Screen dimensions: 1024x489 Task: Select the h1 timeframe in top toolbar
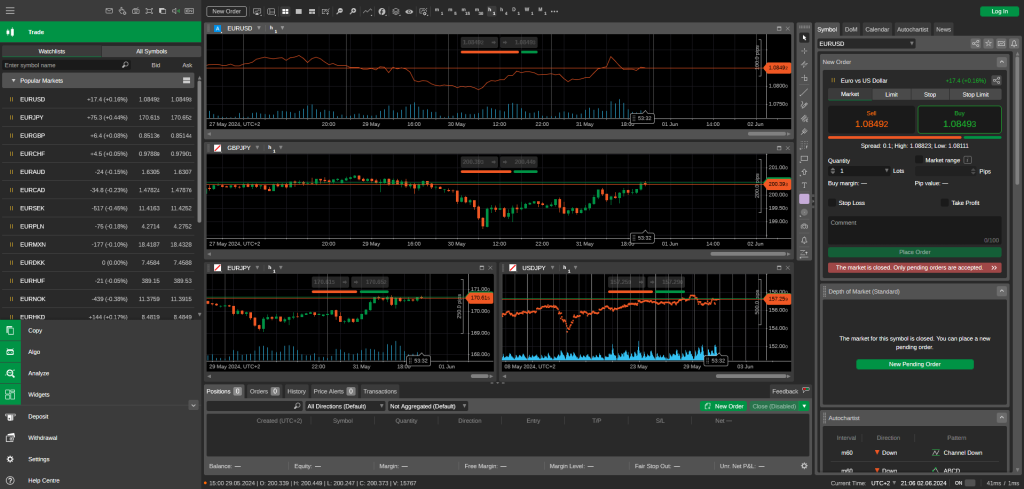[x=491, y=11]
